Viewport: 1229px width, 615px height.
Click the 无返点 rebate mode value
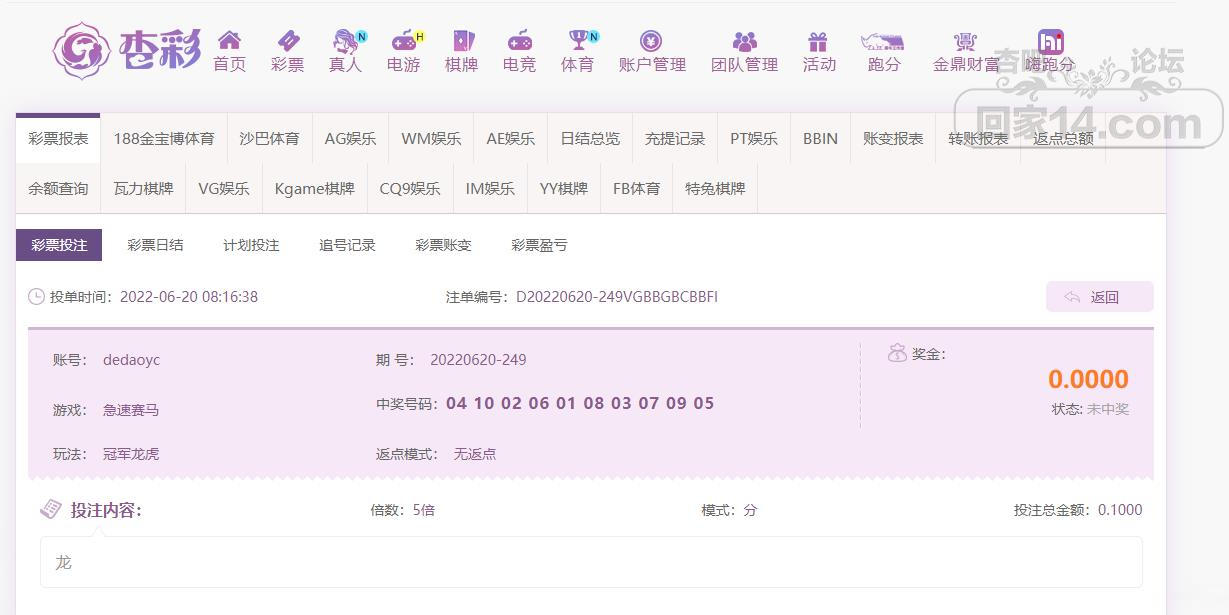(x=475, y=454)
